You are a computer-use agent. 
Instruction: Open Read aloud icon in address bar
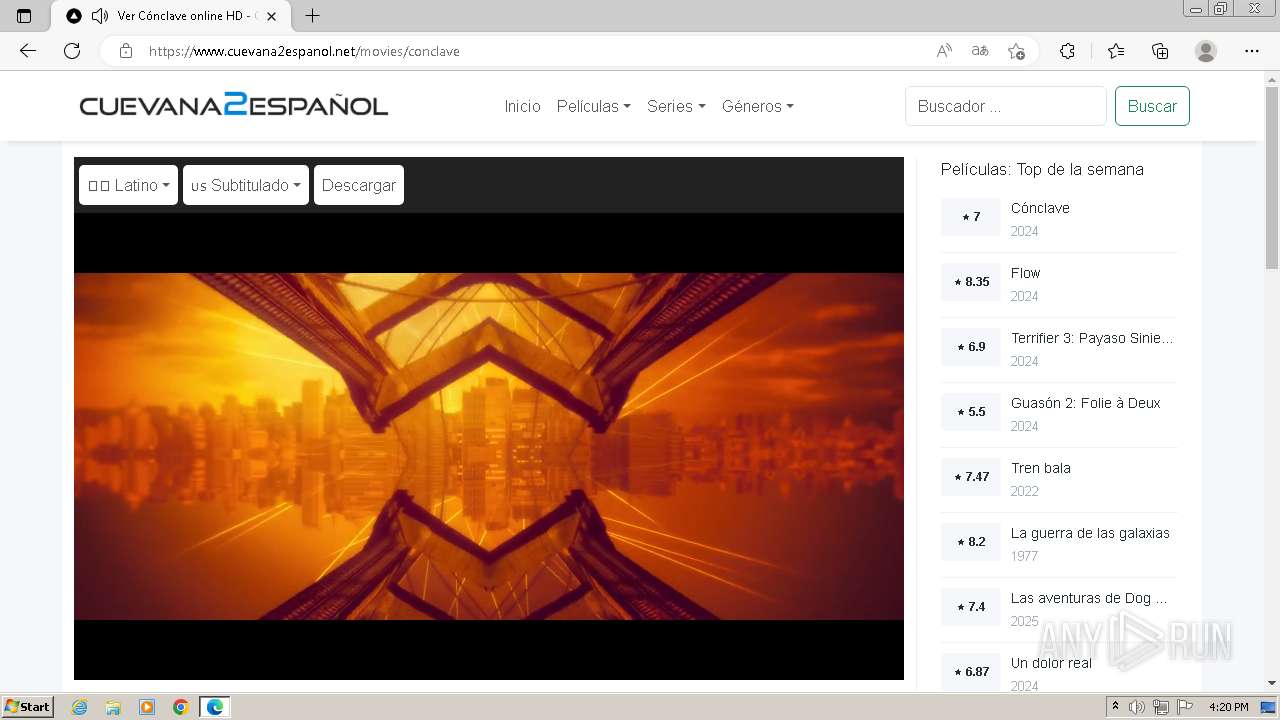(x=944, y=51)
